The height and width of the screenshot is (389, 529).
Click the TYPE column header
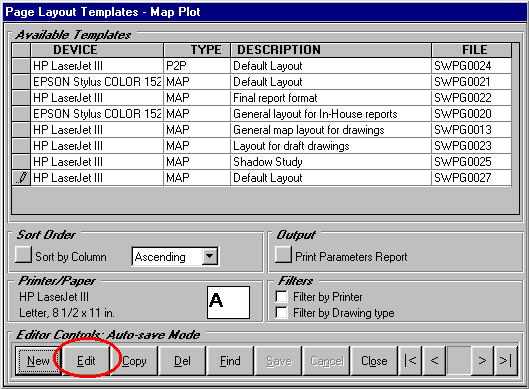click(x=197, y=50)
